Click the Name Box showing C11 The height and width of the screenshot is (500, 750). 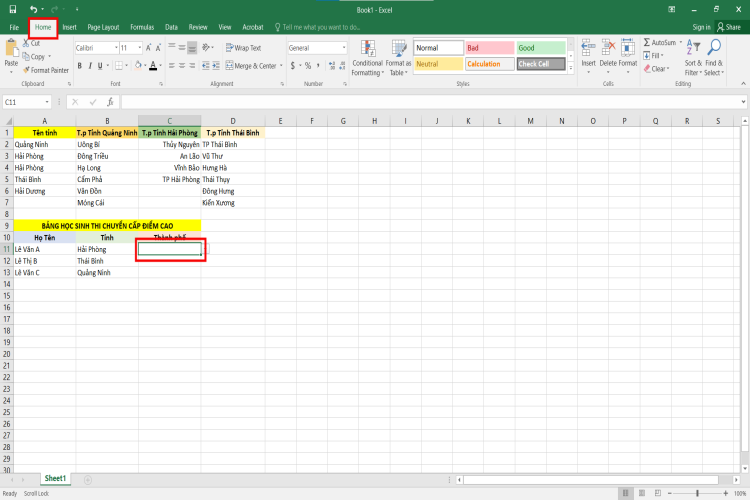pyautogui.click(x=27, y=102)
